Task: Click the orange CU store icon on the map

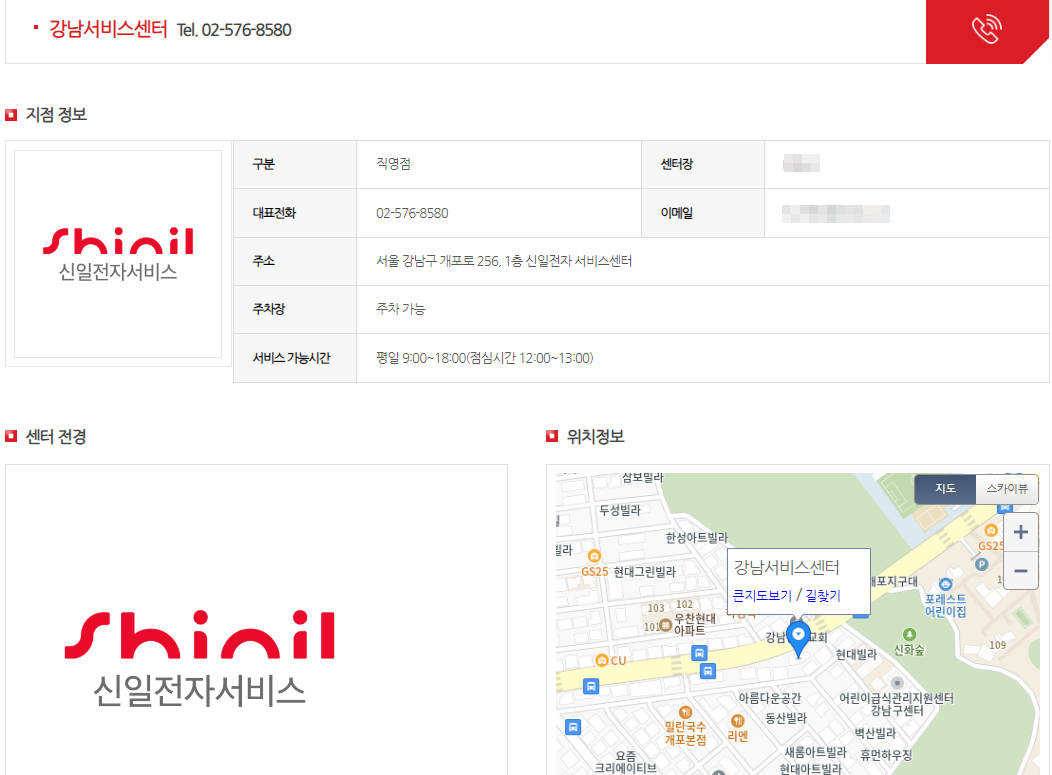Action: [x=603, y=658]
